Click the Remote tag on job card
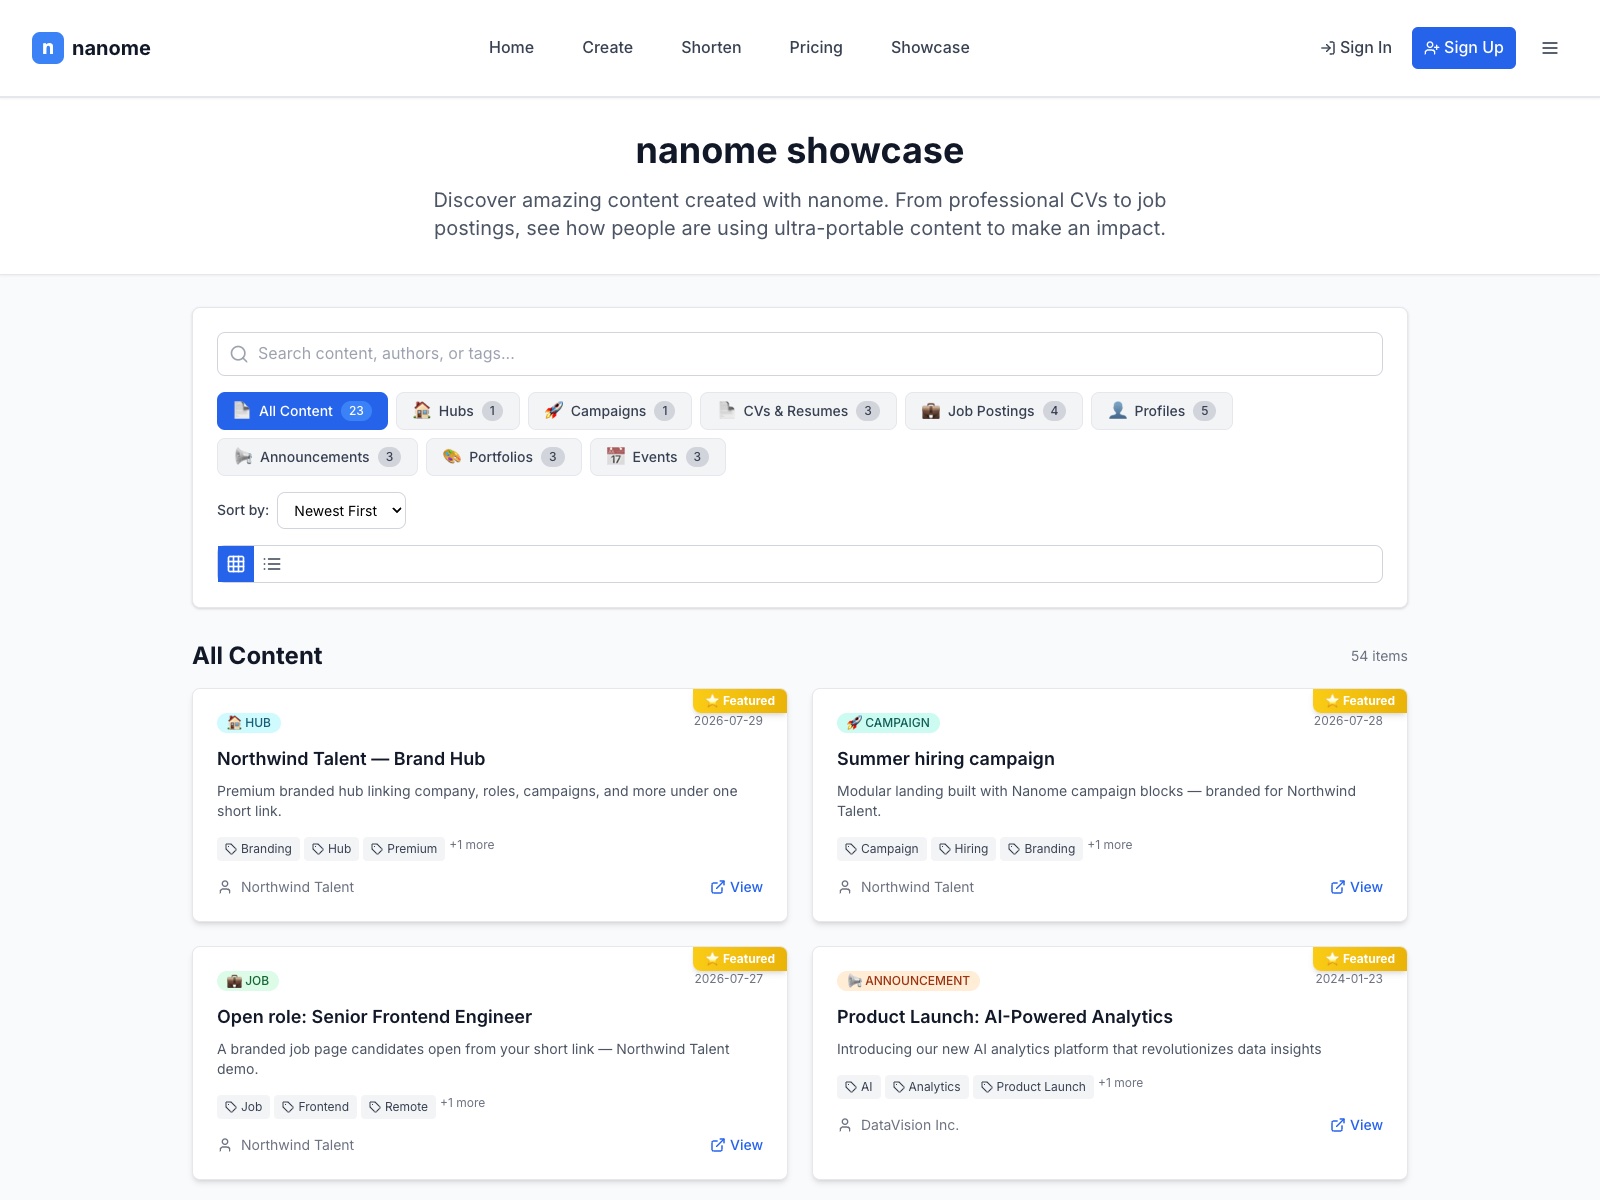 click(x=398, y=1107)
